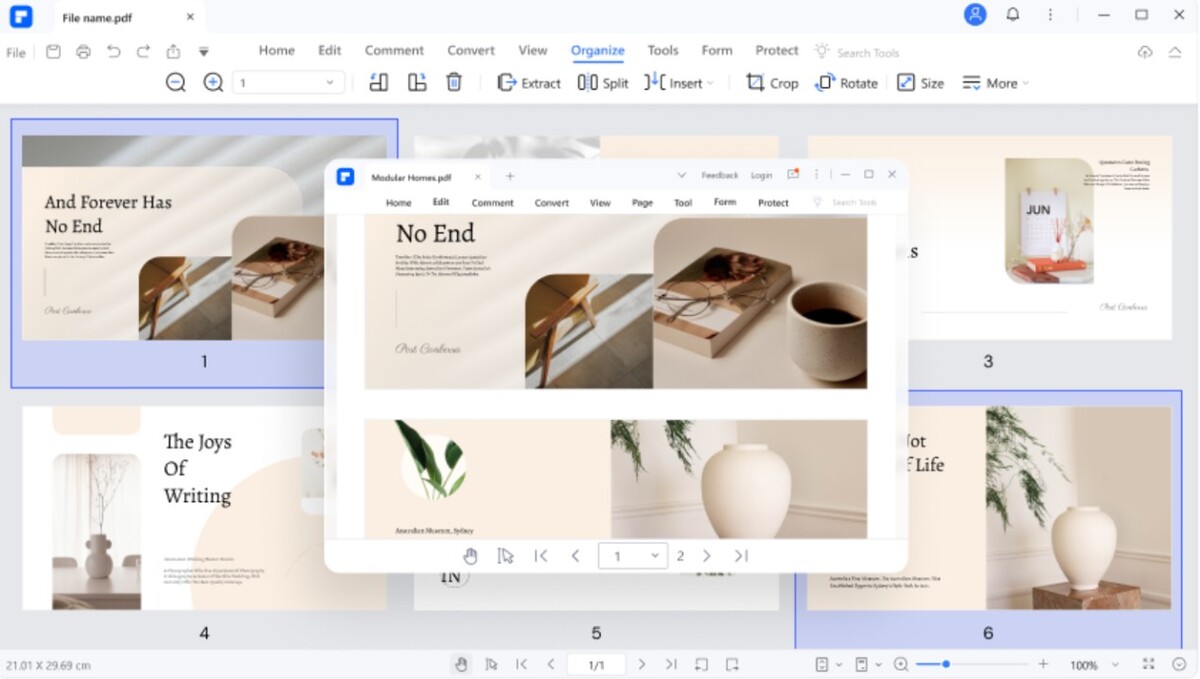Click the user account avatar icon
1200x679 pixels.
pos(975,15)
